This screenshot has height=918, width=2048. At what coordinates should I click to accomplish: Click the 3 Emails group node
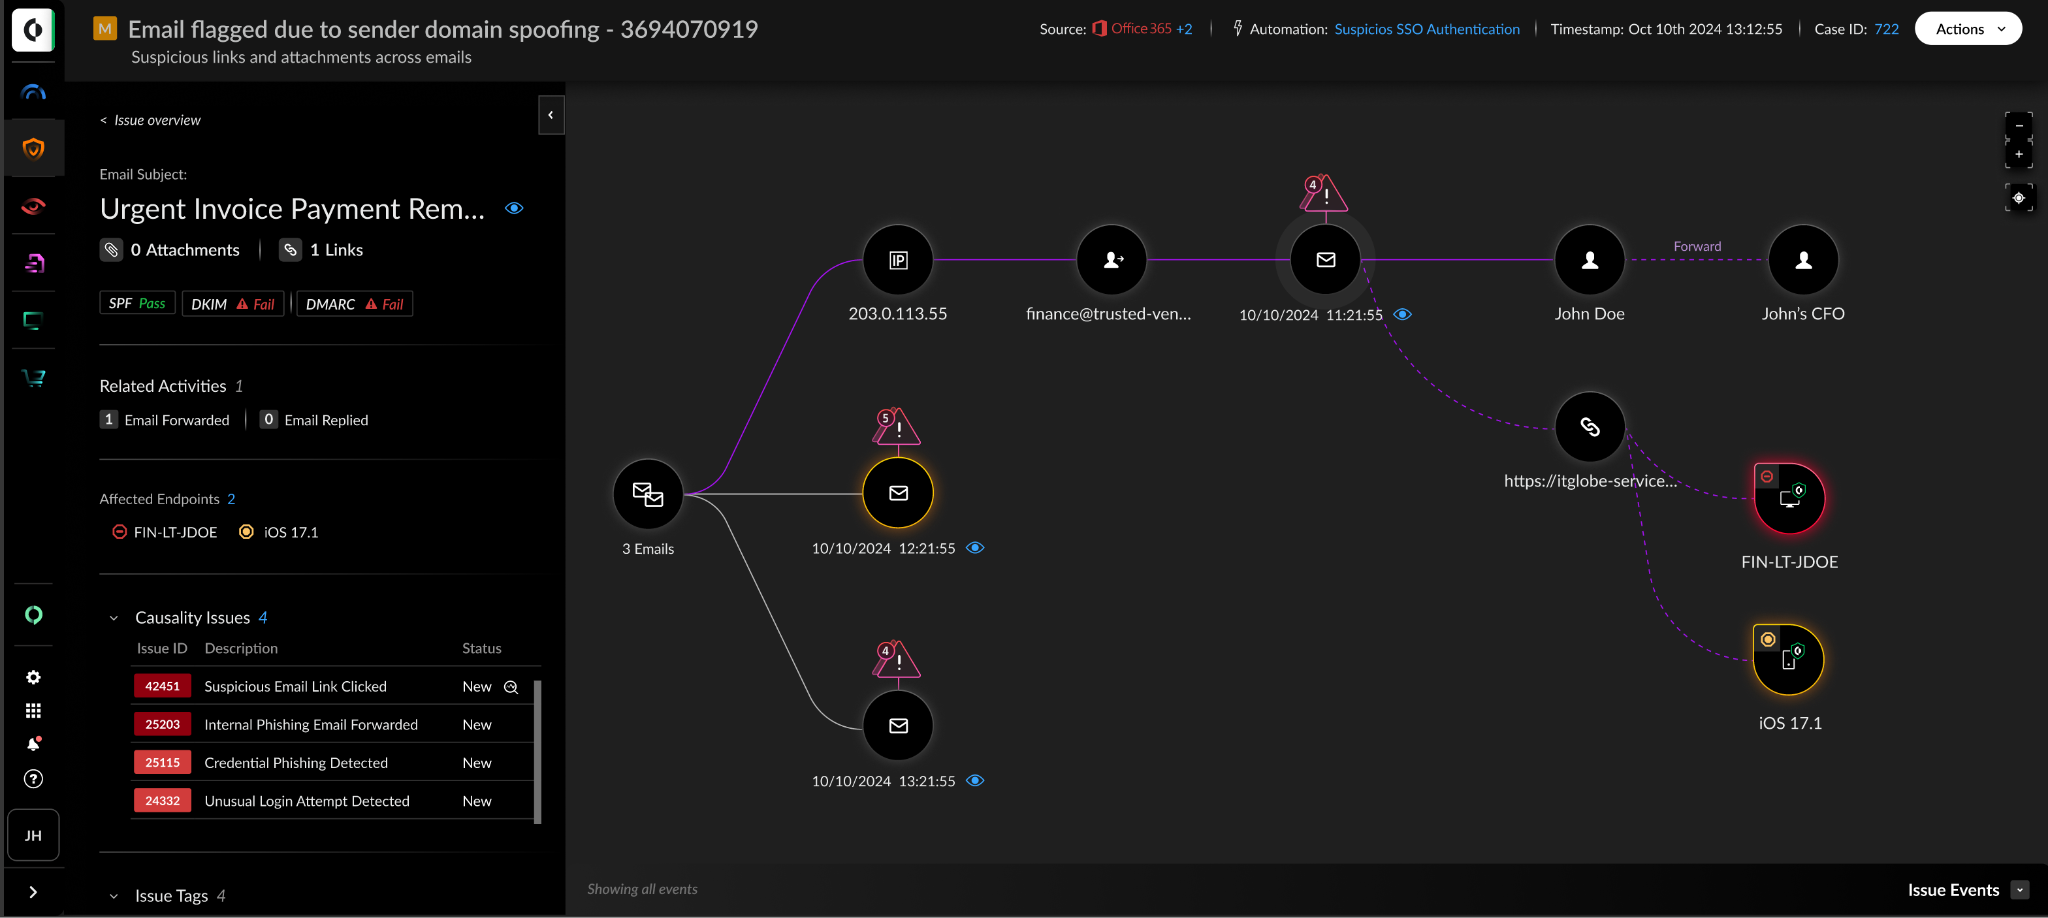pos(648,494)
